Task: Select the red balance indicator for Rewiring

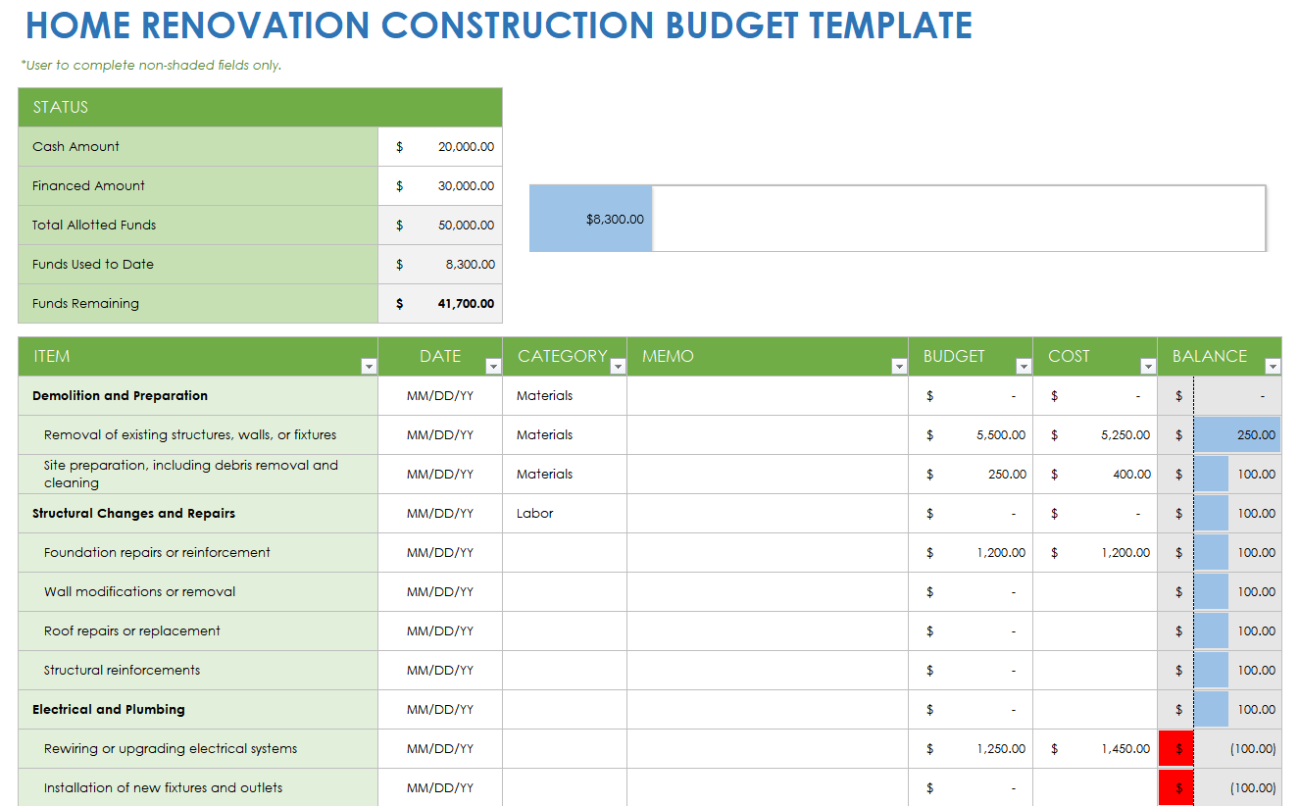Action: pyautogui.click(x=1177, y=748)
